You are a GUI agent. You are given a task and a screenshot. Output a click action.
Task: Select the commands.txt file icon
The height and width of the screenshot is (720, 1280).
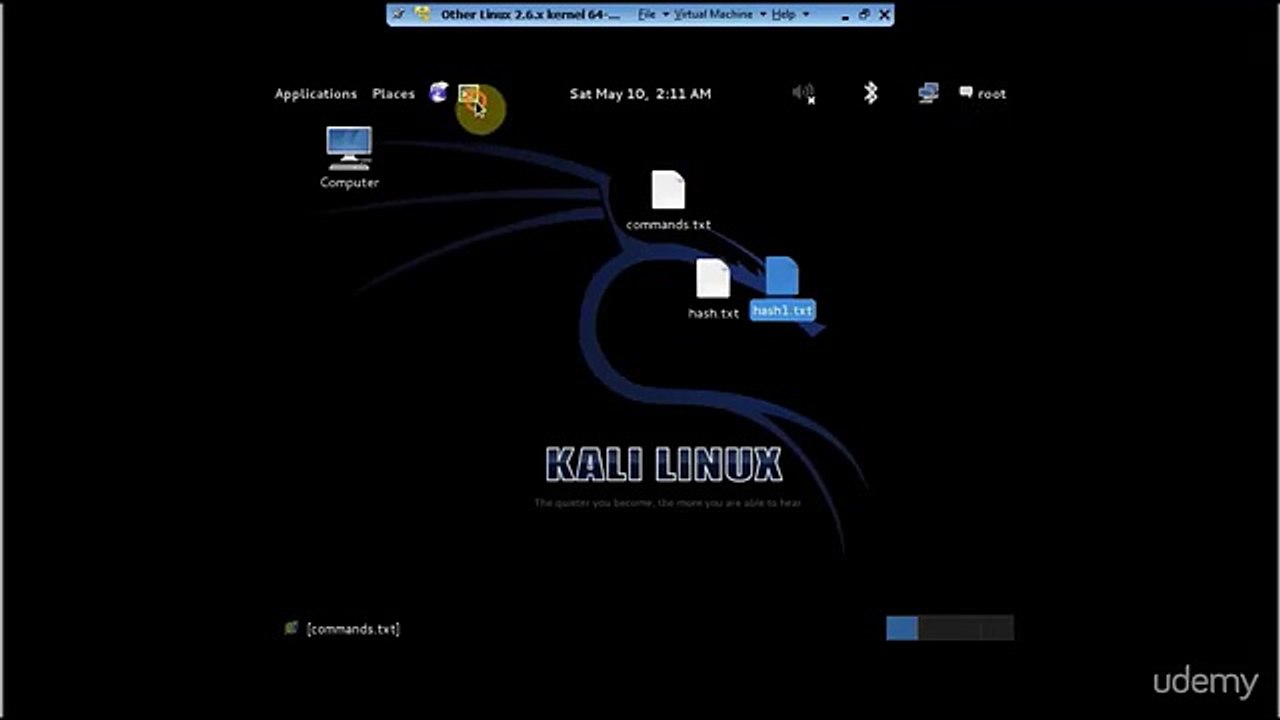tap(668, 190)
